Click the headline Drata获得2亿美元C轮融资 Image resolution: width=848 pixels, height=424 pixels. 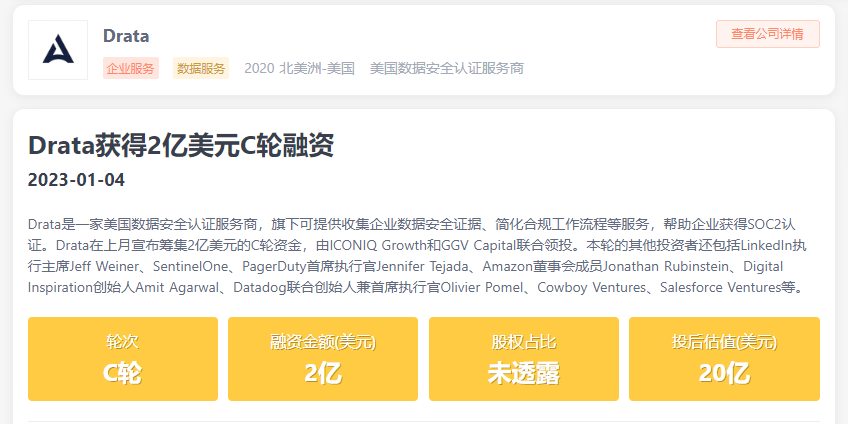click(x=180, y=146)
